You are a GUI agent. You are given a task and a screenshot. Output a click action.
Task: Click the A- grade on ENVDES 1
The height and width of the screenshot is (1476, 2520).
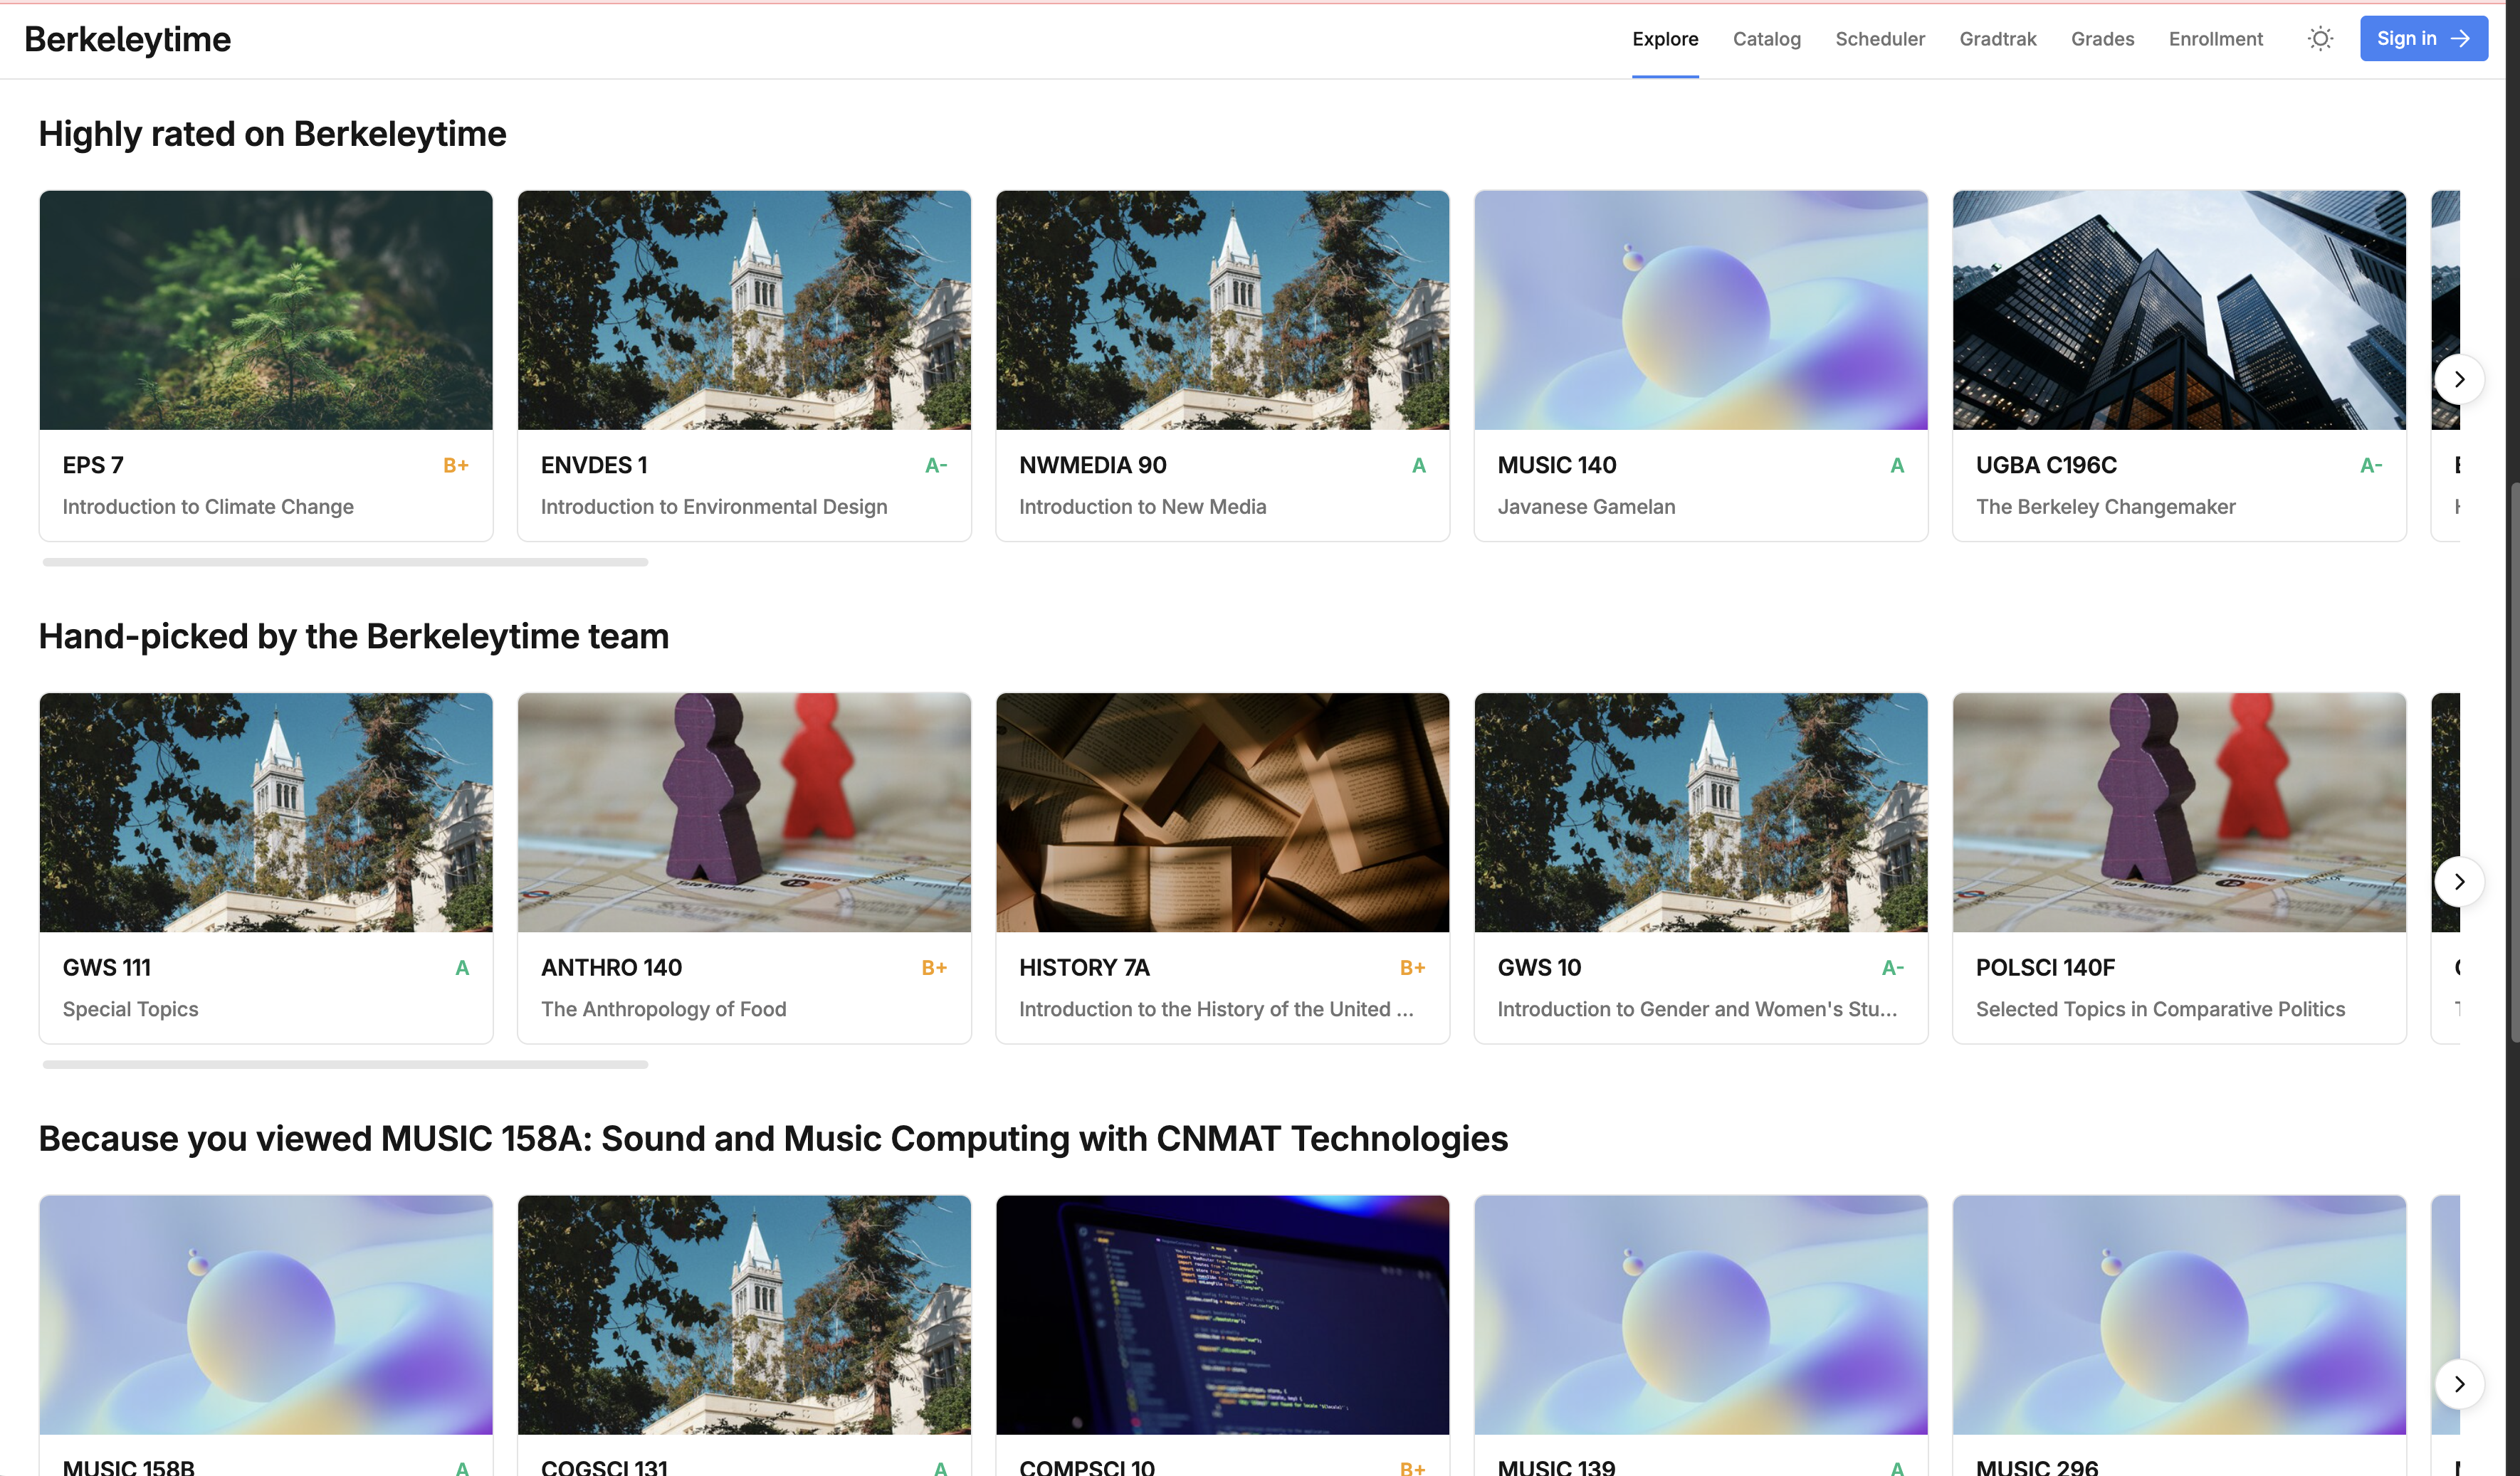[936, 465]
